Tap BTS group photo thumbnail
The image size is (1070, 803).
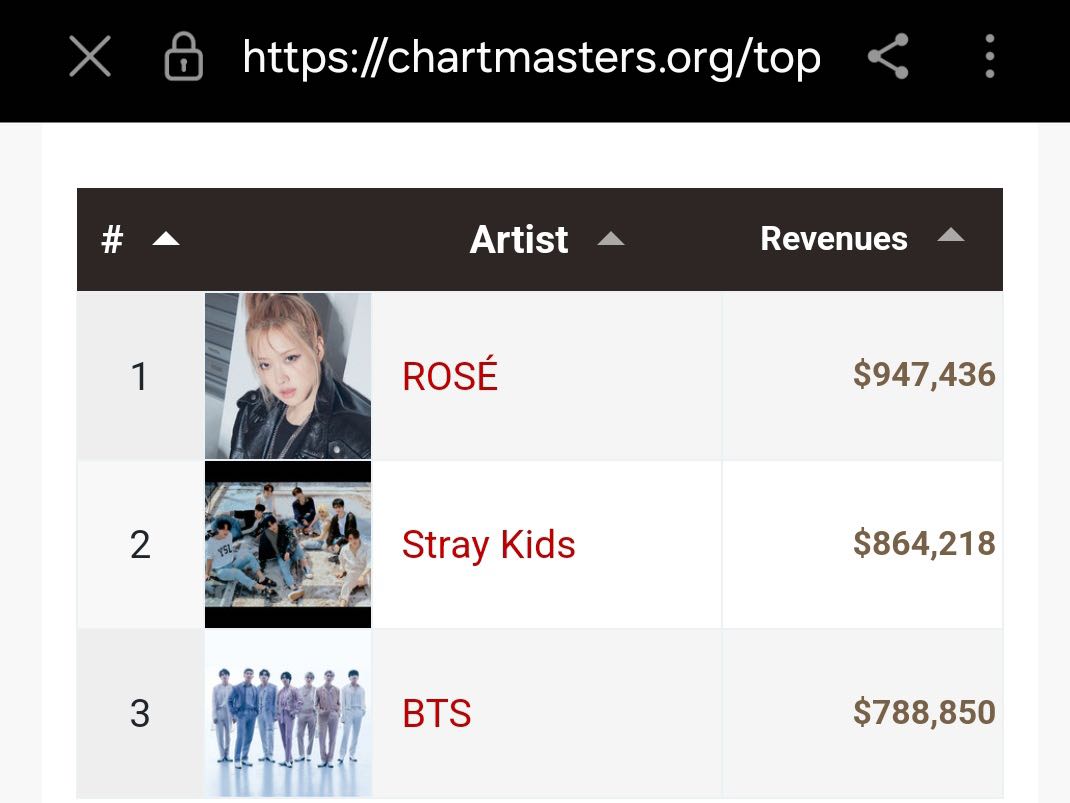coord(288,713)
